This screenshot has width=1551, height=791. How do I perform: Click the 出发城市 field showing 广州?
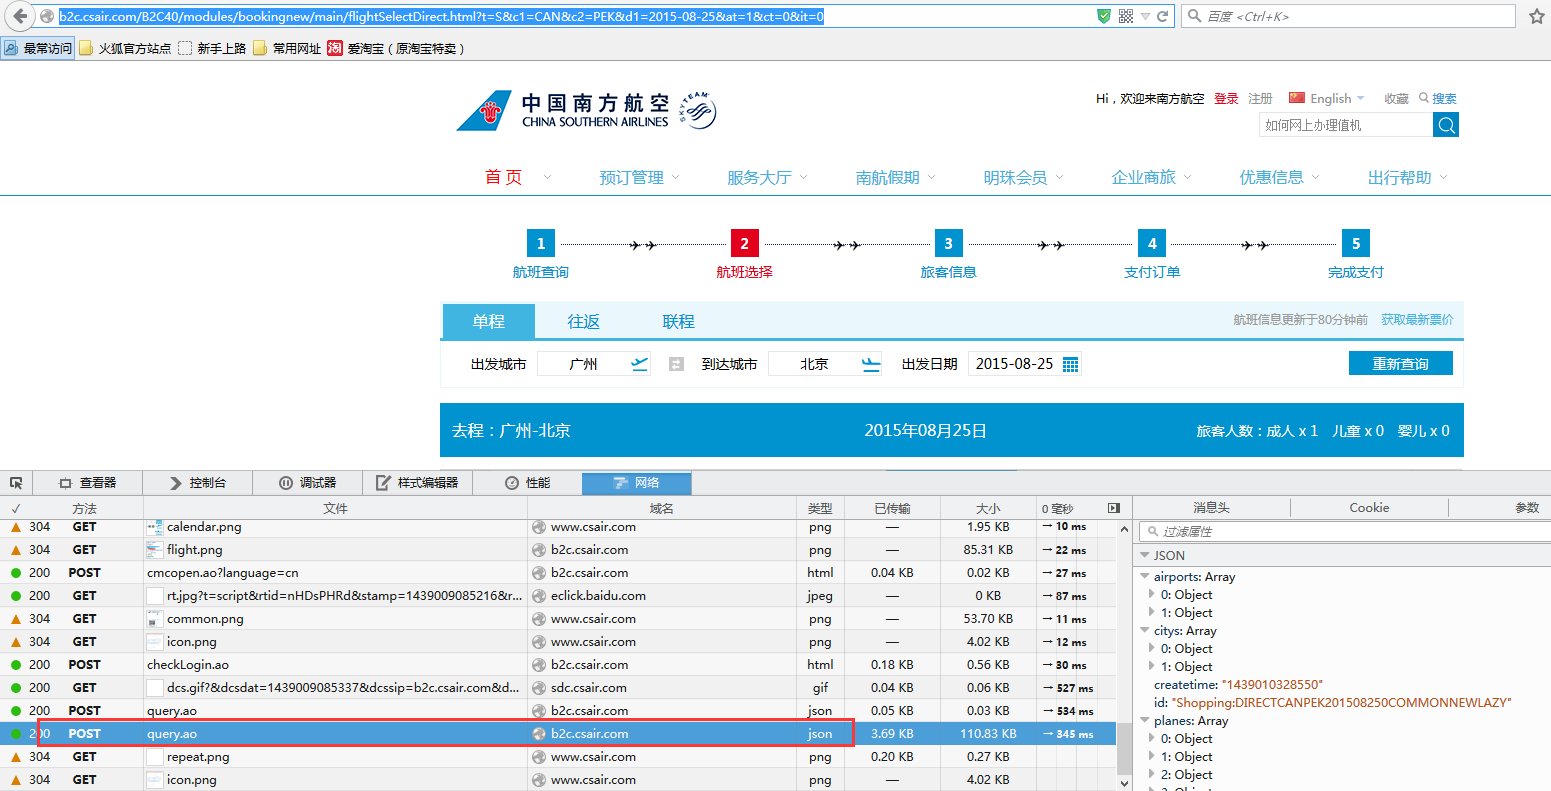[x=594, y=364]
